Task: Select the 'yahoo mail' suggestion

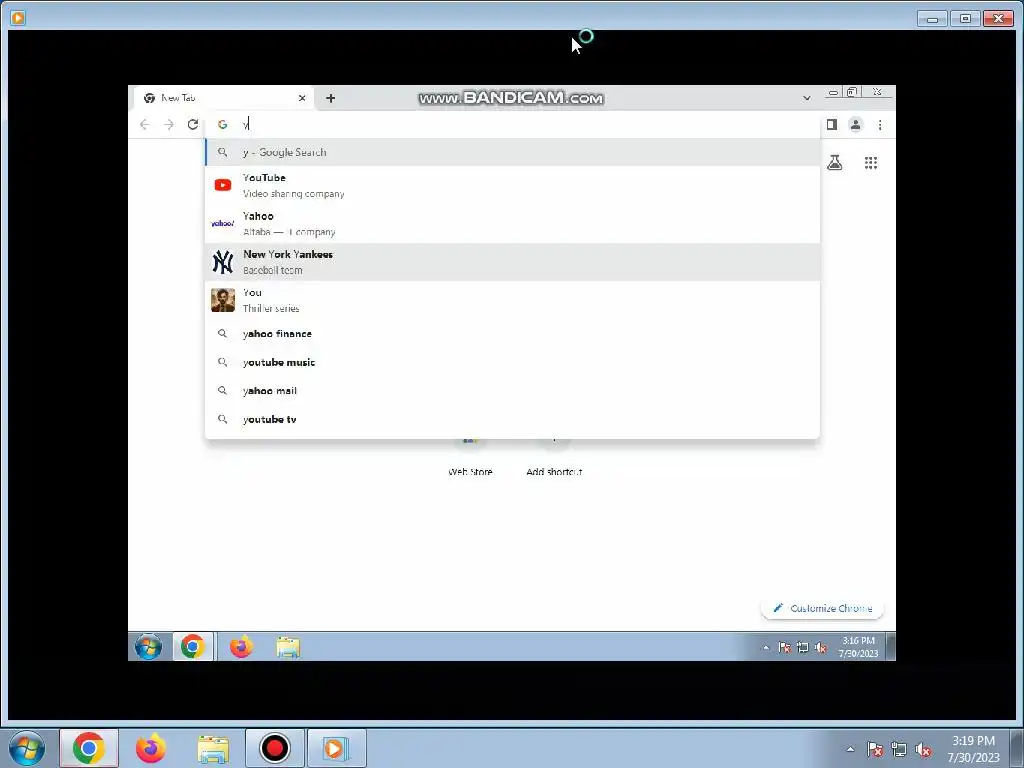Action: [x=513, y=391]
